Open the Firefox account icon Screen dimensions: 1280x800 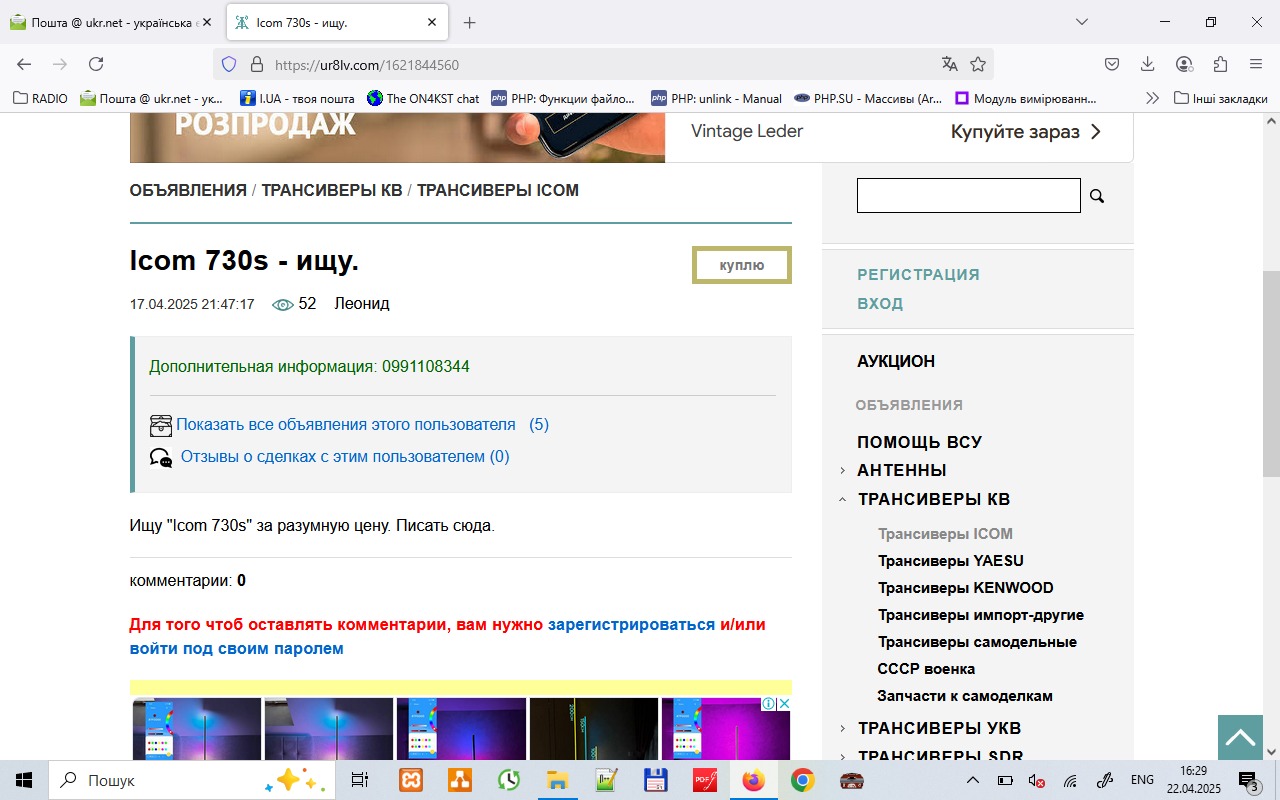coord(1184,64)
